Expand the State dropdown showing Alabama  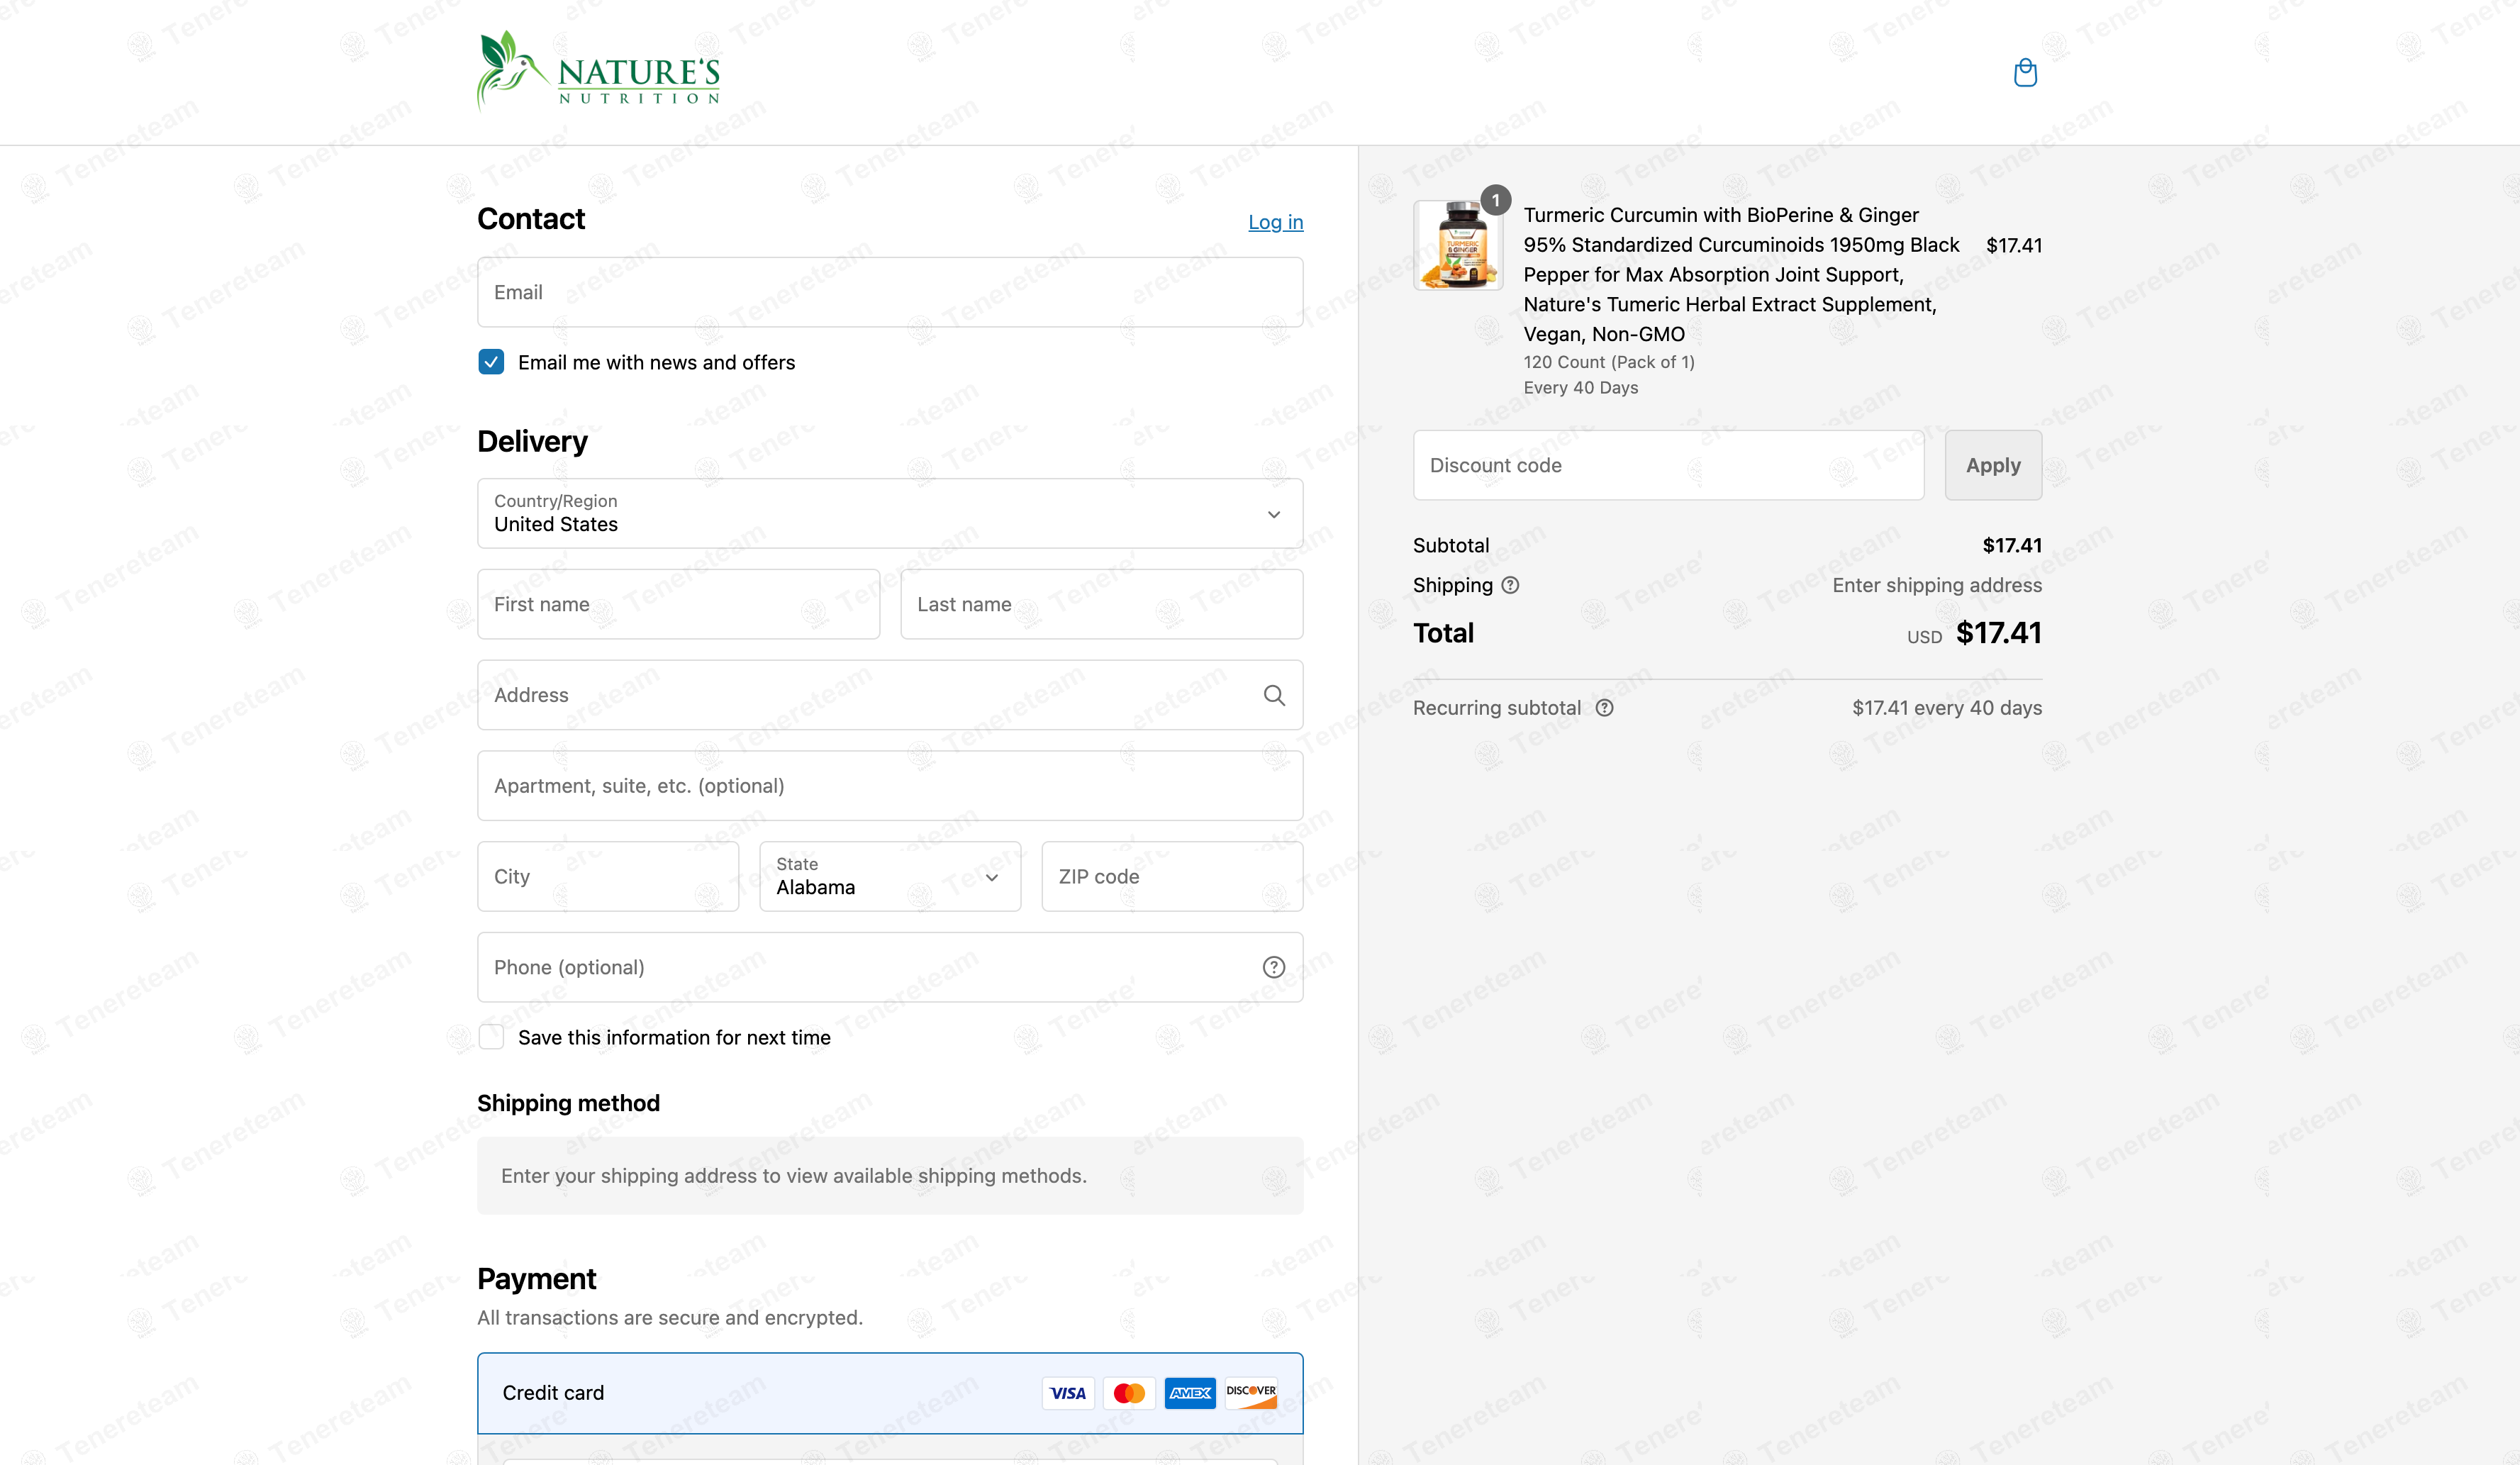pyautogui.click(x=889, y=876)
